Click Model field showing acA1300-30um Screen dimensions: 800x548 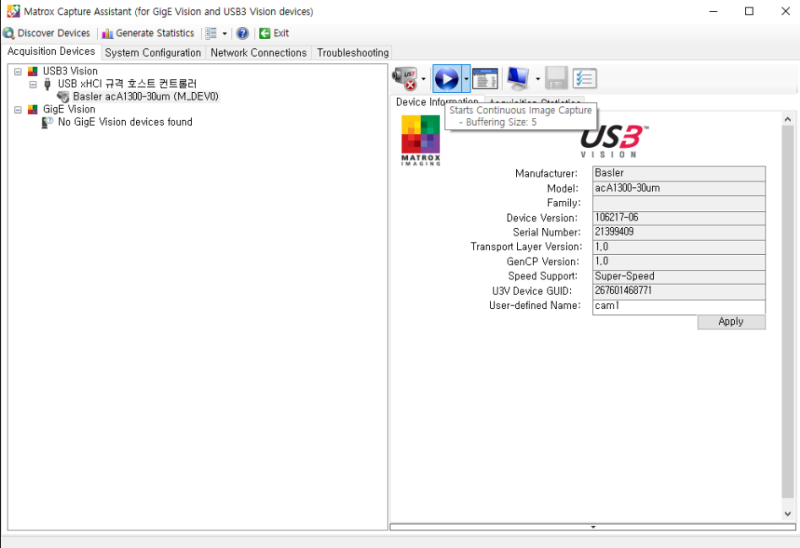679,188
